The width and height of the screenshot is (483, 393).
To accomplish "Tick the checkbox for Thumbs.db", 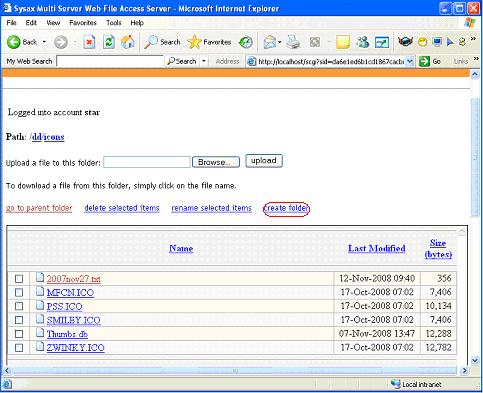I will [19, 334].
